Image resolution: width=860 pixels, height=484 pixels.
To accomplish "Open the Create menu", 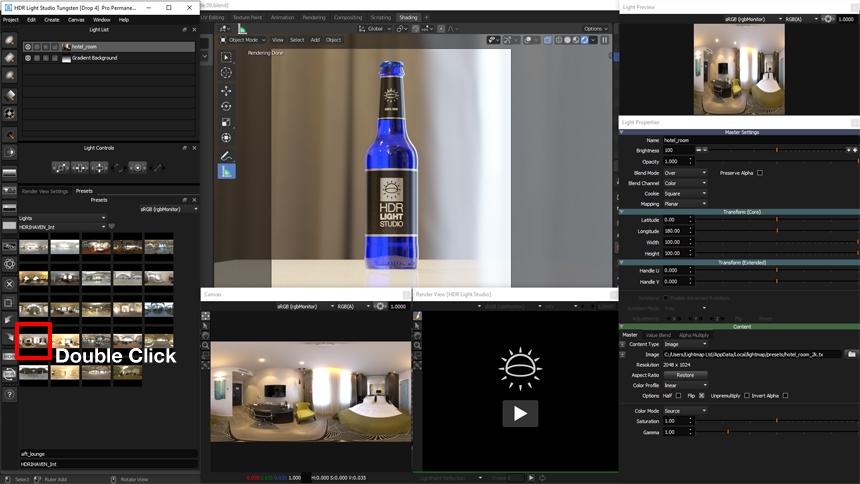I will coord(52,20).
